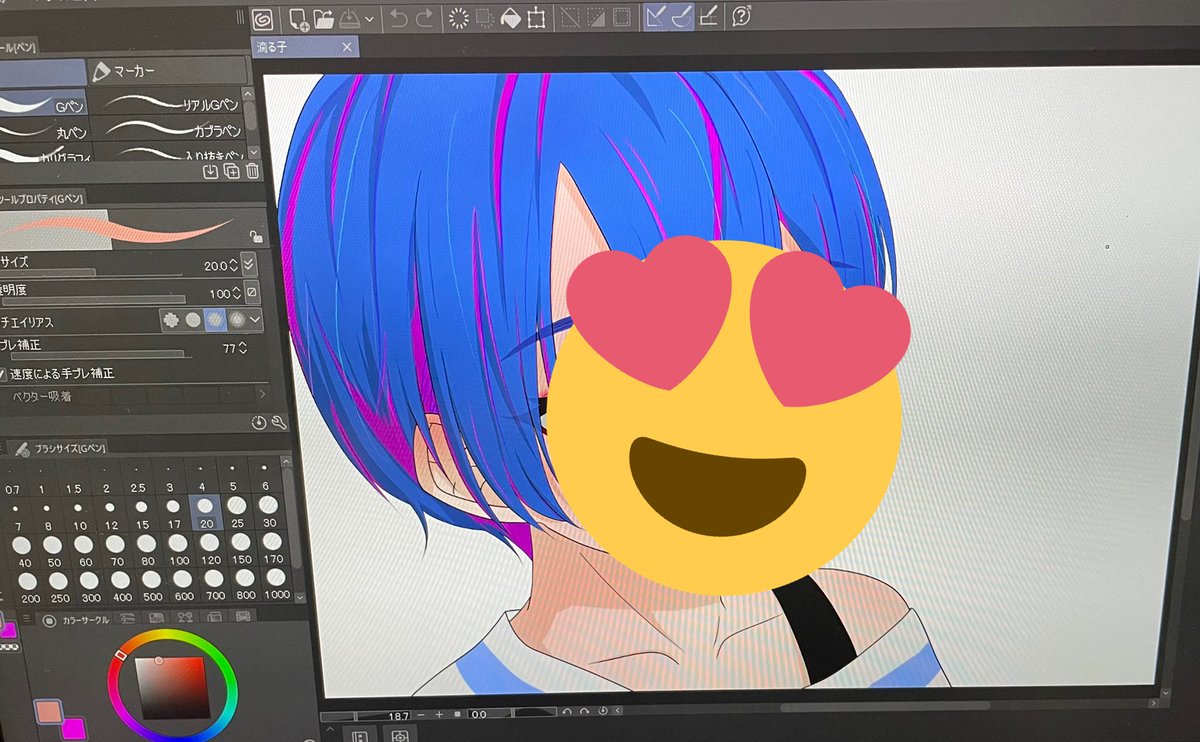
Task: Adjust the 不透明度 opacity slider
Action: point(92,298)
